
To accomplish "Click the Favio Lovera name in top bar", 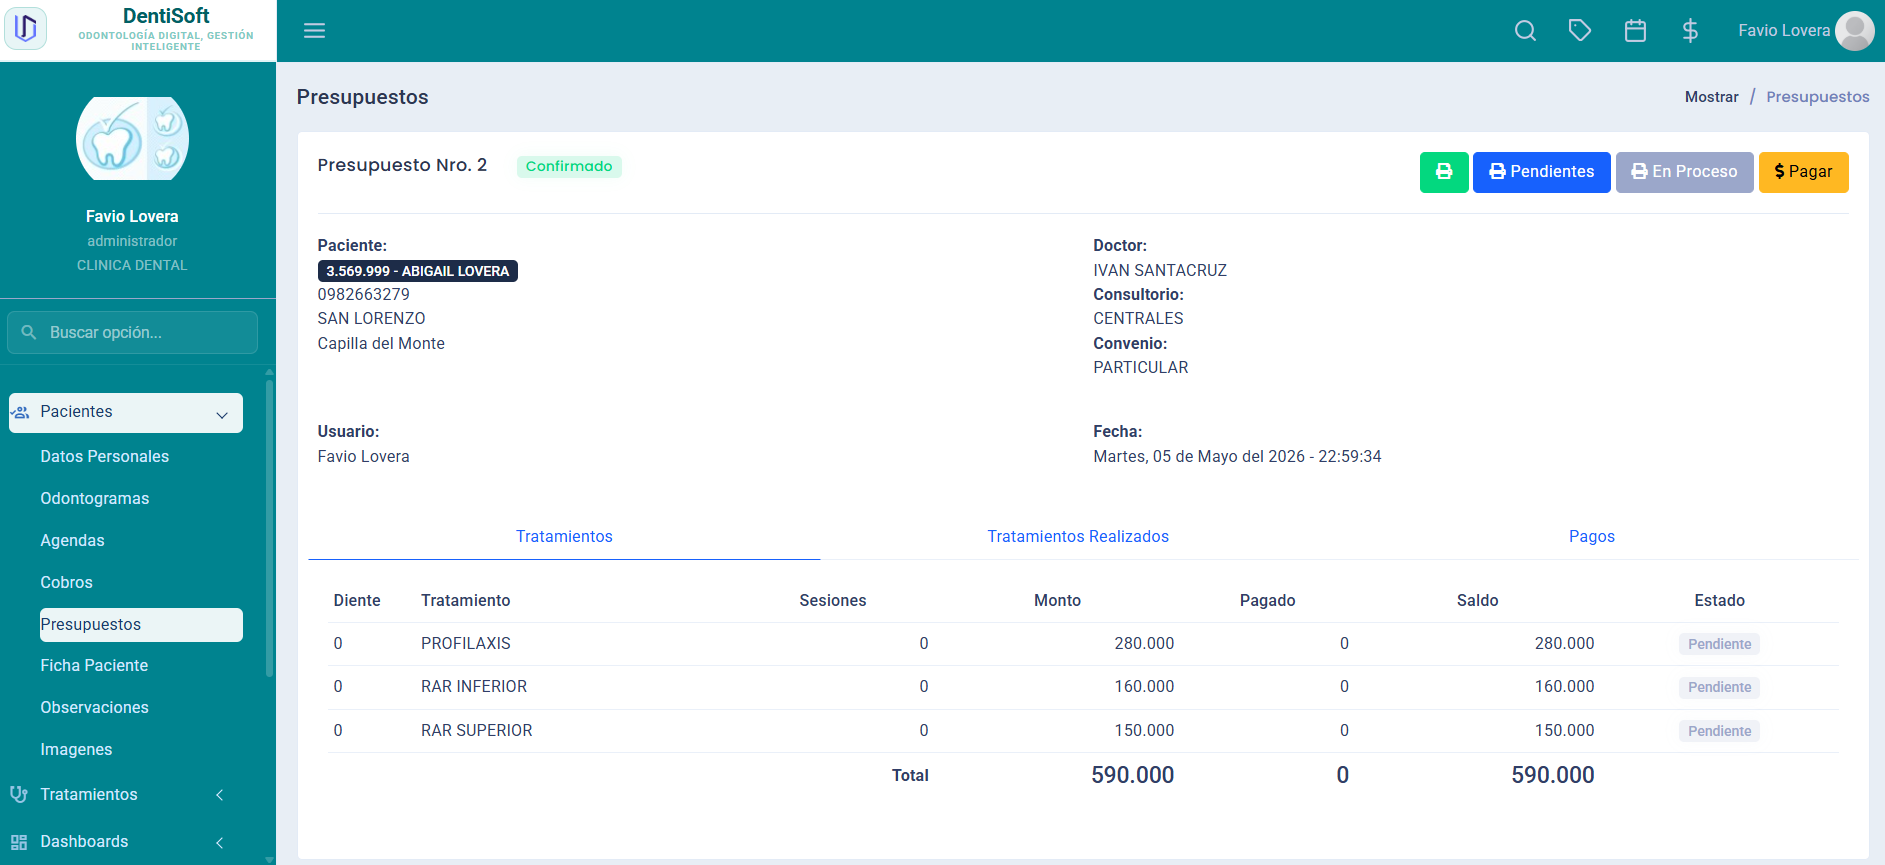I will [x=1784, y=31].
